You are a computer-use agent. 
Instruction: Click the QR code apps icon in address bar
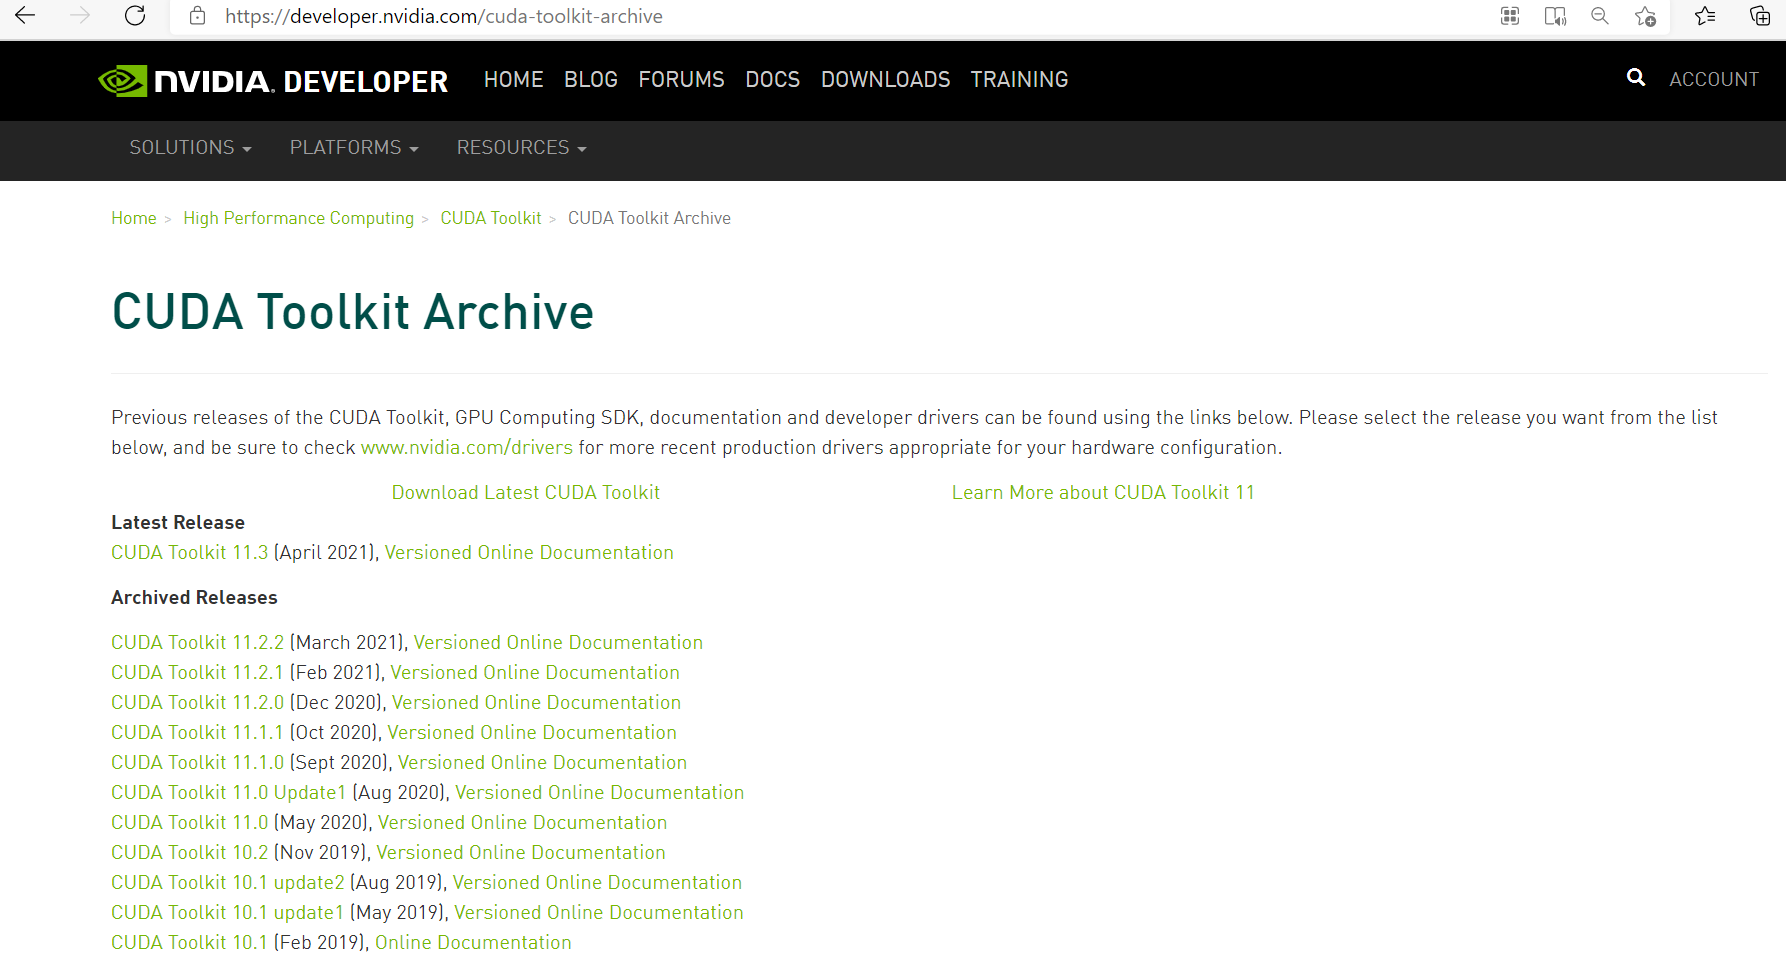pyautogui.click(x=1510, y=16)
